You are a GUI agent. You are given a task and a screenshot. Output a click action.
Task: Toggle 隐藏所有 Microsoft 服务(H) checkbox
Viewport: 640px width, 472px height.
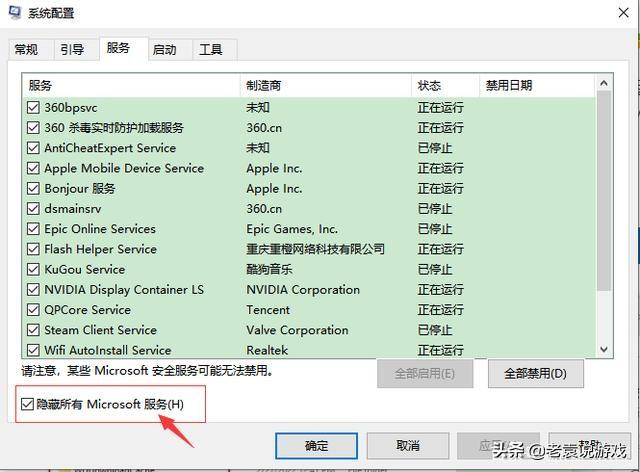tap(27, 404)
